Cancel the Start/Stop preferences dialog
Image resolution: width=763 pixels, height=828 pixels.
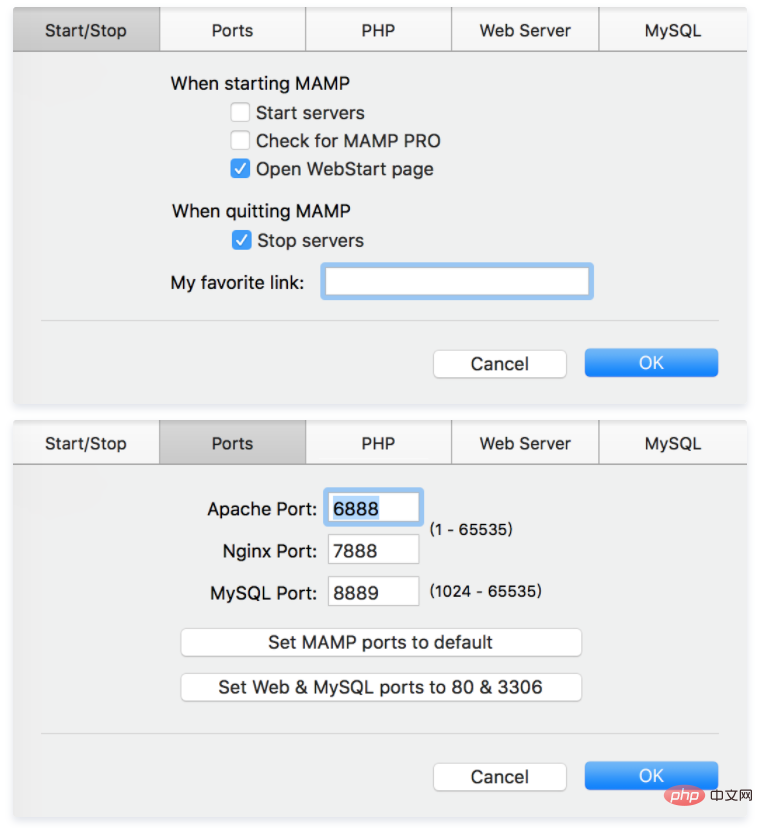coord(500,364)
